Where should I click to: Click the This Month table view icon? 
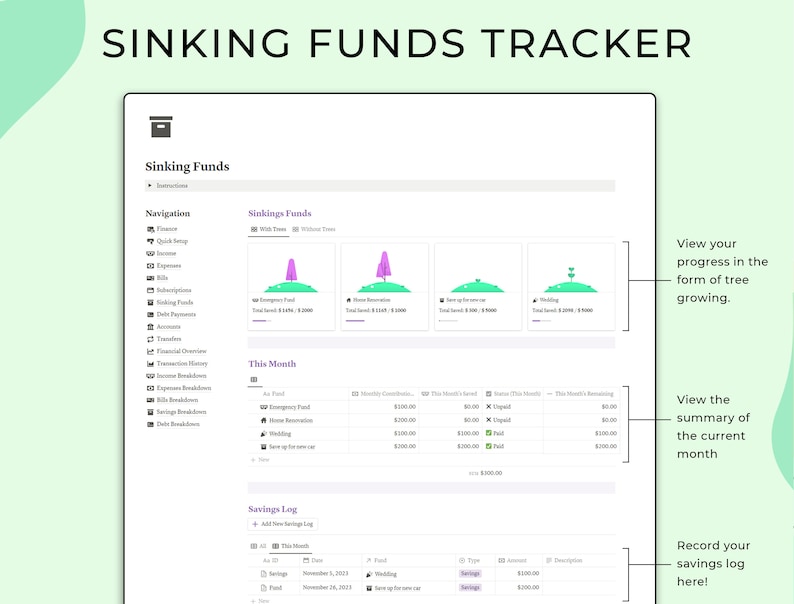(254, 379)
